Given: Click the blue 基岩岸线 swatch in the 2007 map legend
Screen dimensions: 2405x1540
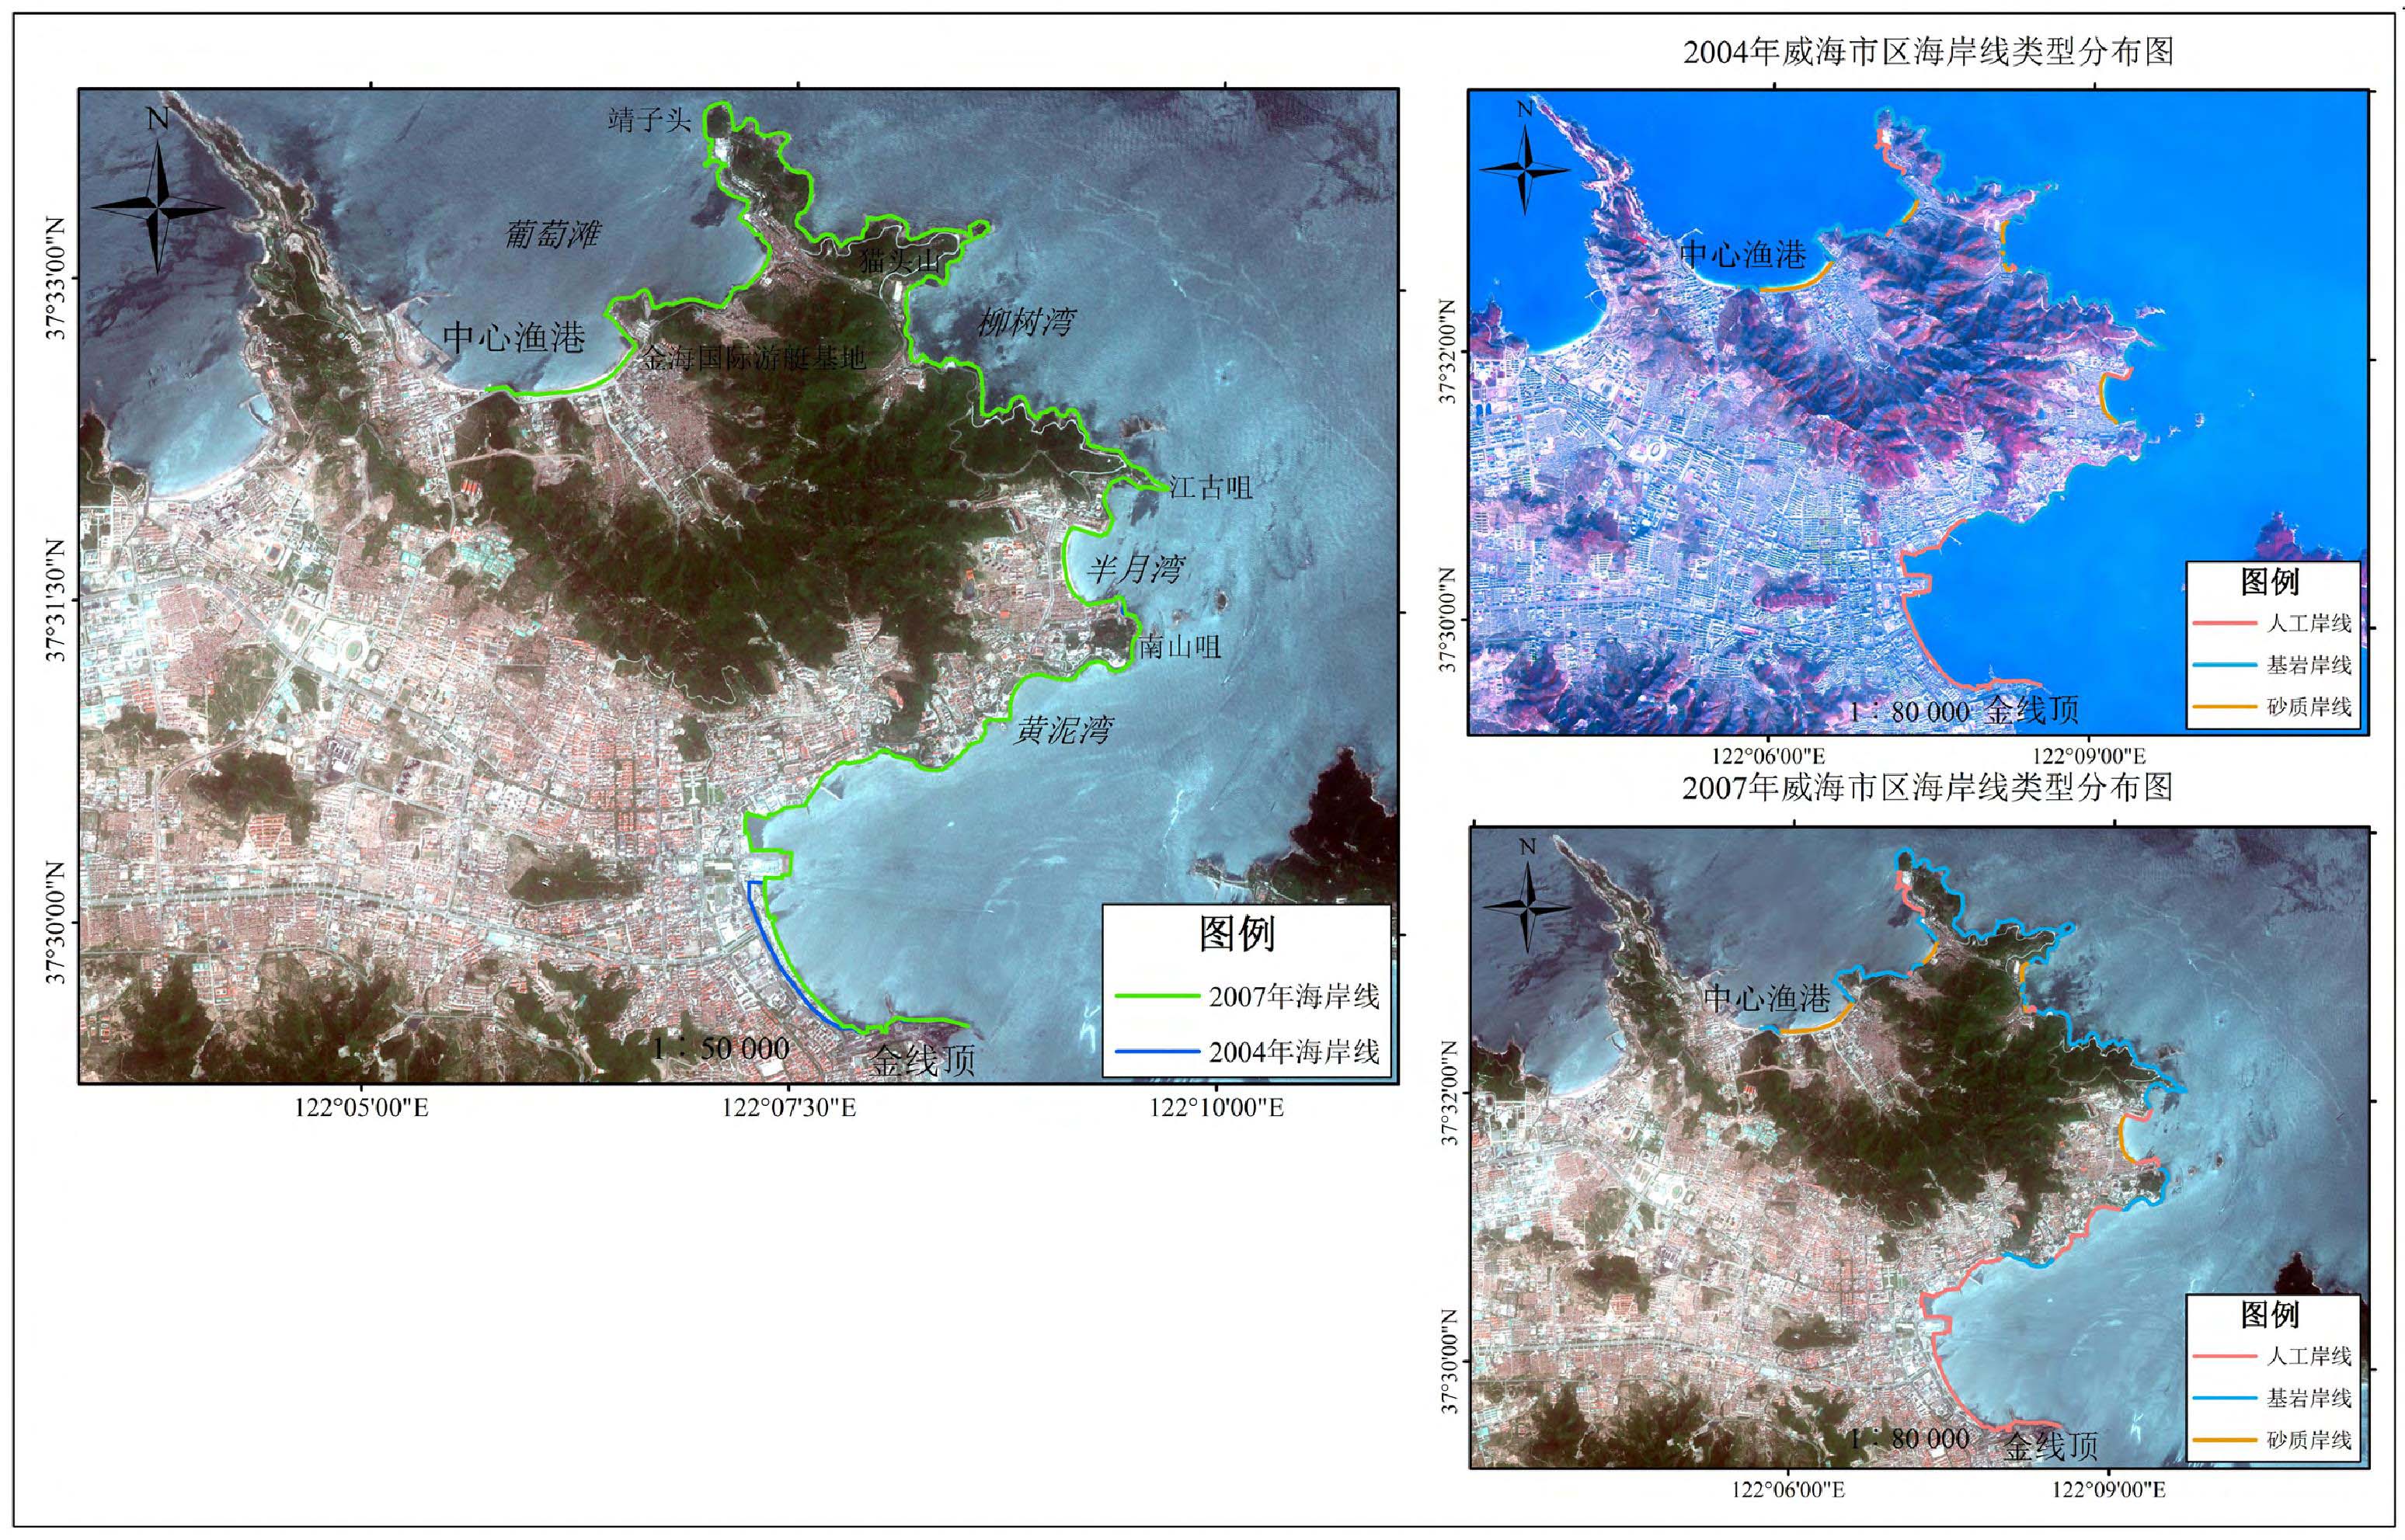Looking at the screenshot, I should pos(2225,1398).
